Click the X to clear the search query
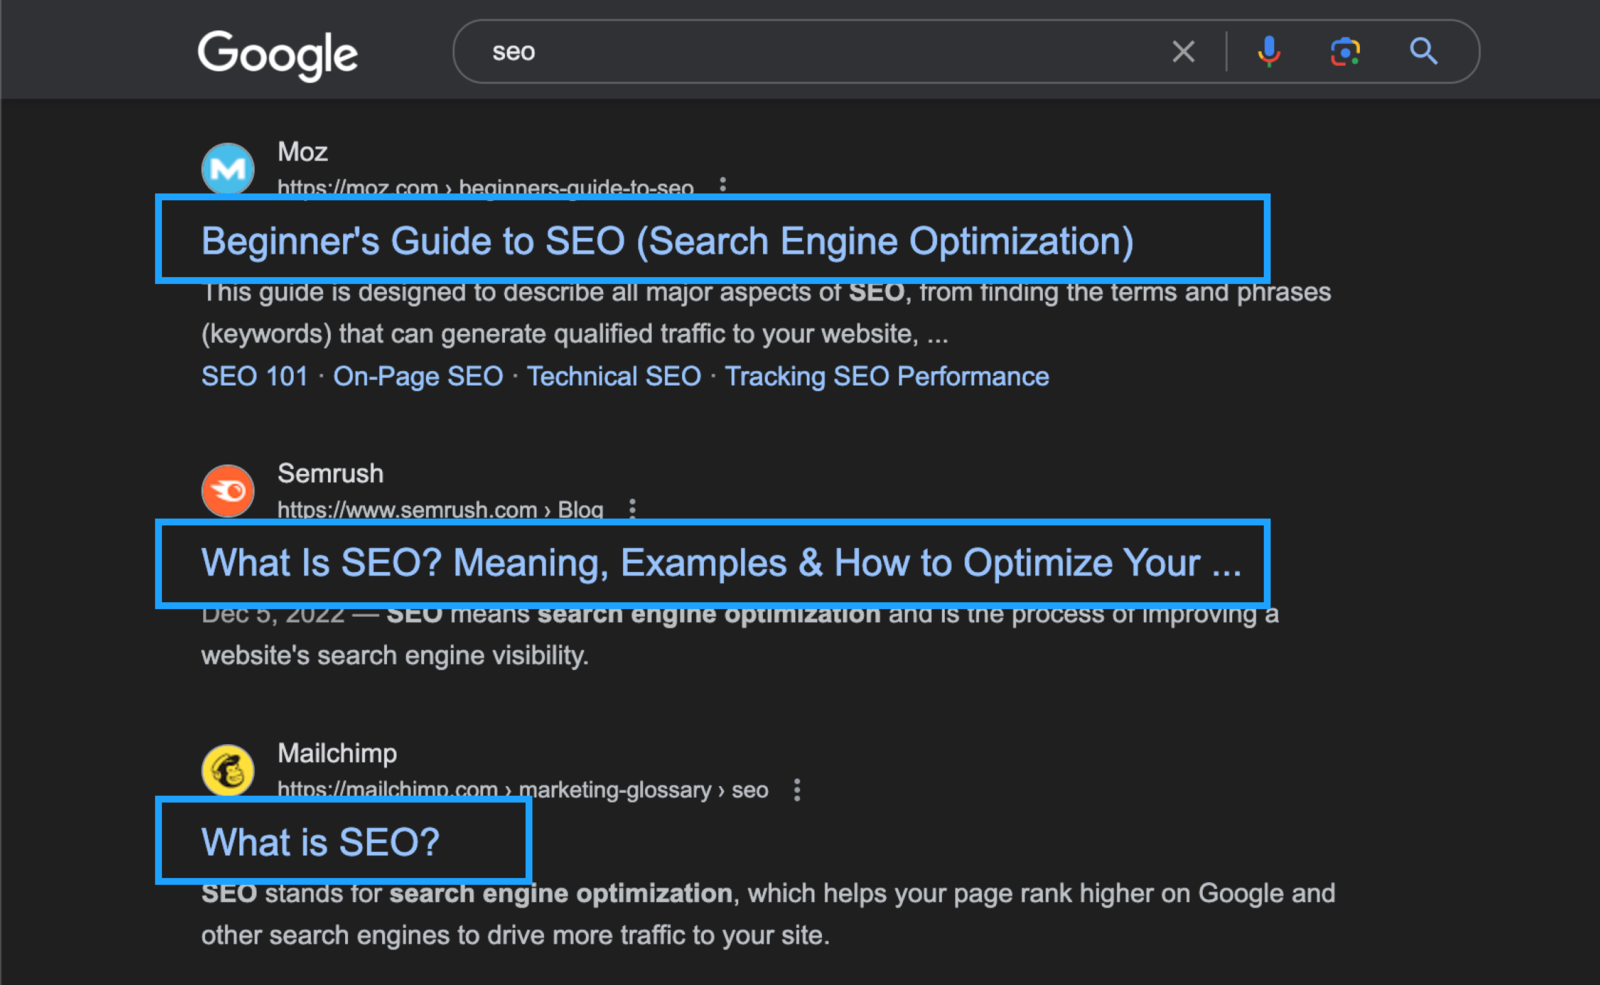This screenshot has width=1600, height=985. (1183, 51)
